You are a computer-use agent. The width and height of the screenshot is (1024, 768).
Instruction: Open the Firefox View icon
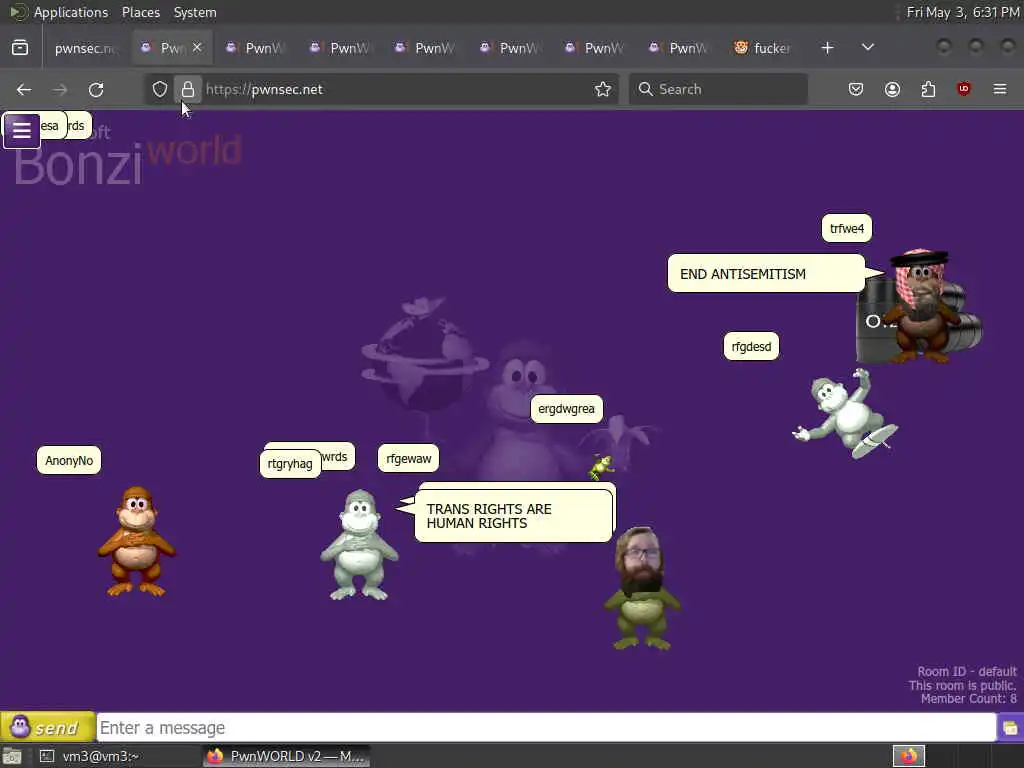coord(20,48)
